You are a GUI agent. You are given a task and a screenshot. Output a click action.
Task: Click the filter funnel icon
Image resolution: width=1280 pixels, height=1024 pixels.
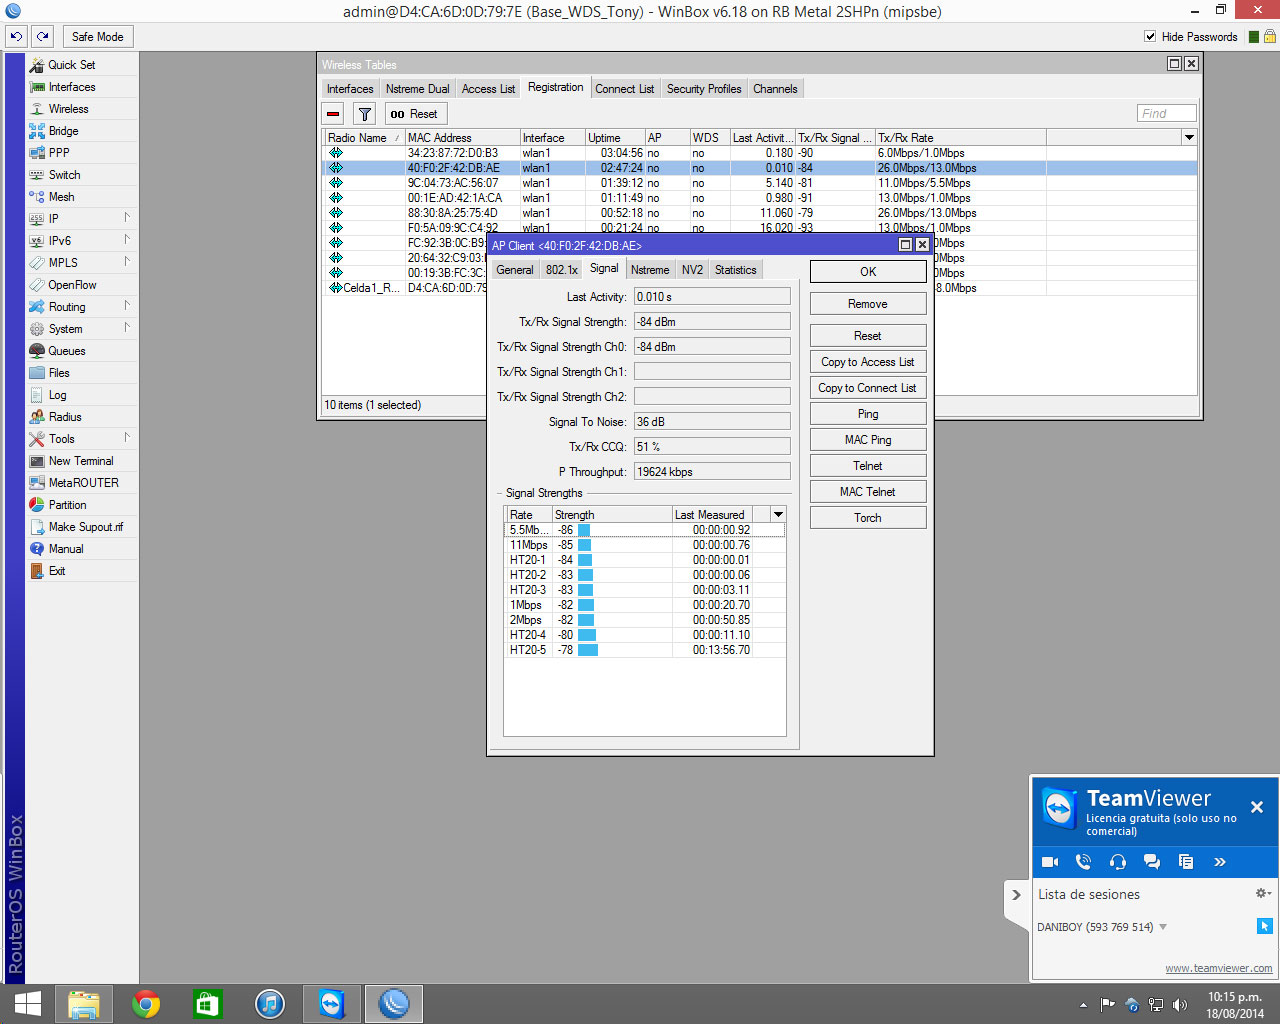pos(365,114)
